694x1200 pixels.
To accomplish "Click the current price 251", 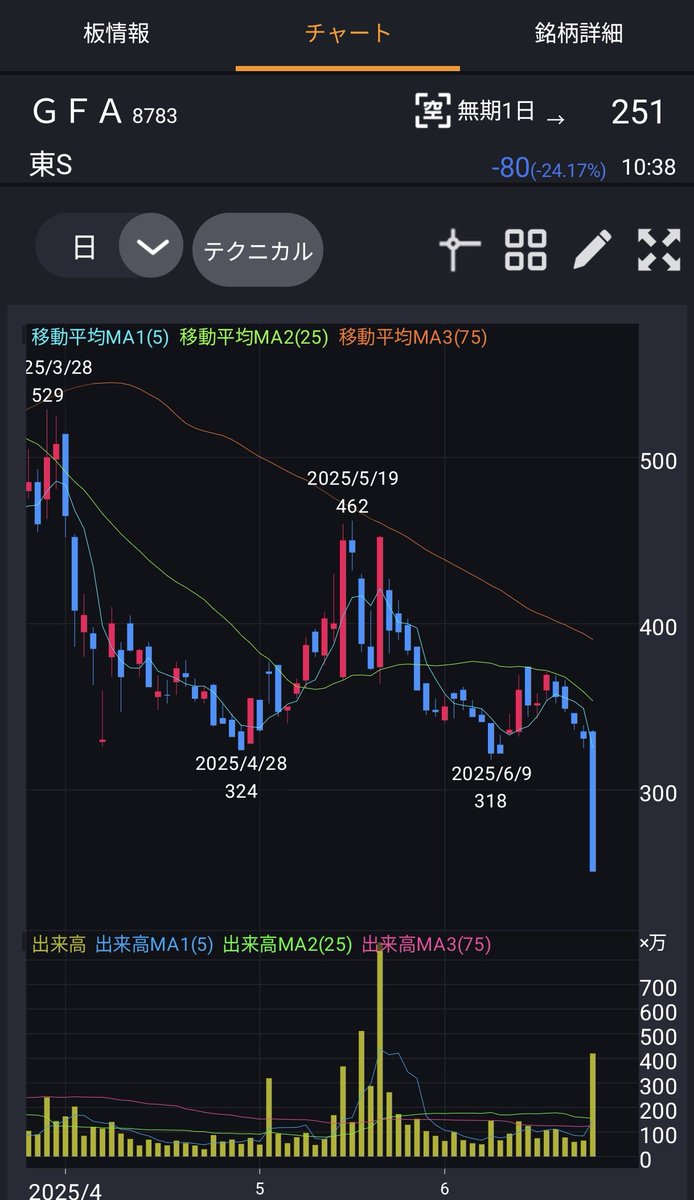I will 638,112.
